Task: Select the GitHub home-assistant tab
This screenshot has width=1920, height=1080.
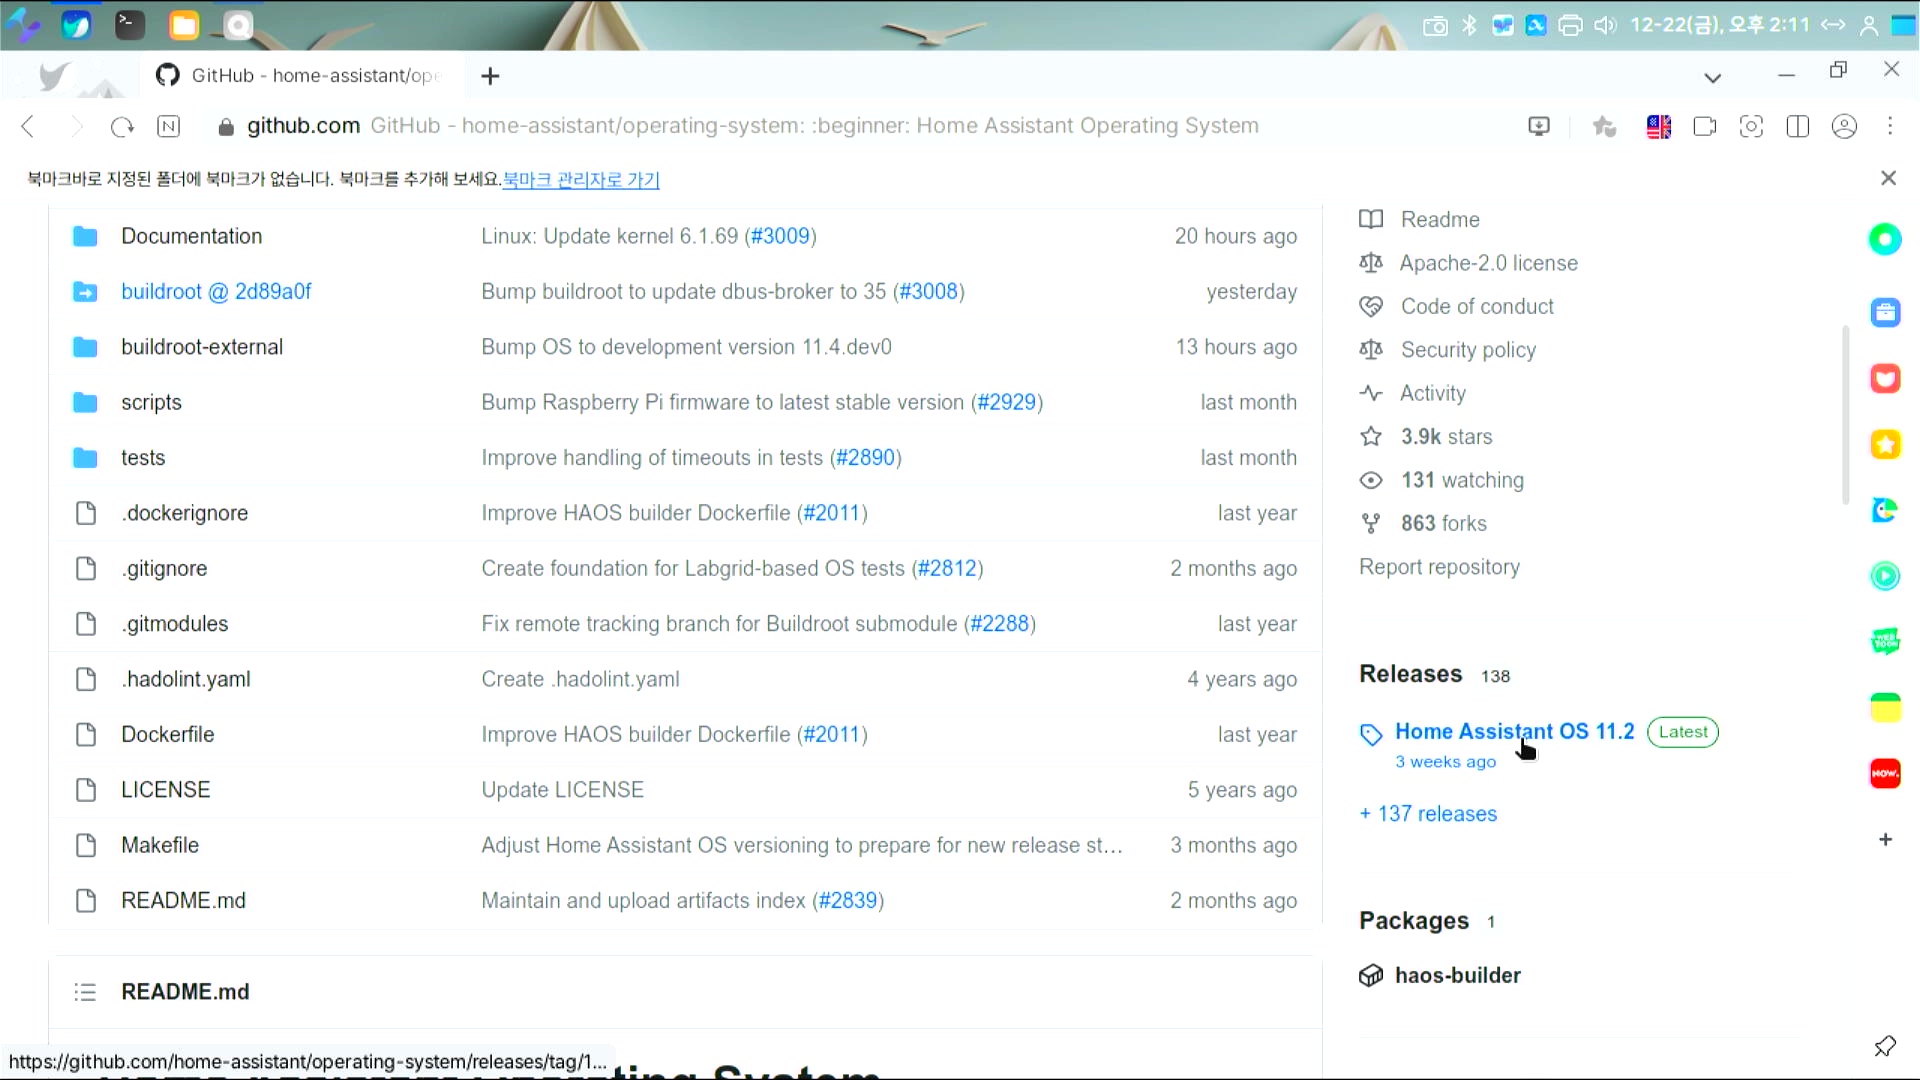Action: click(x=300, y=76)
